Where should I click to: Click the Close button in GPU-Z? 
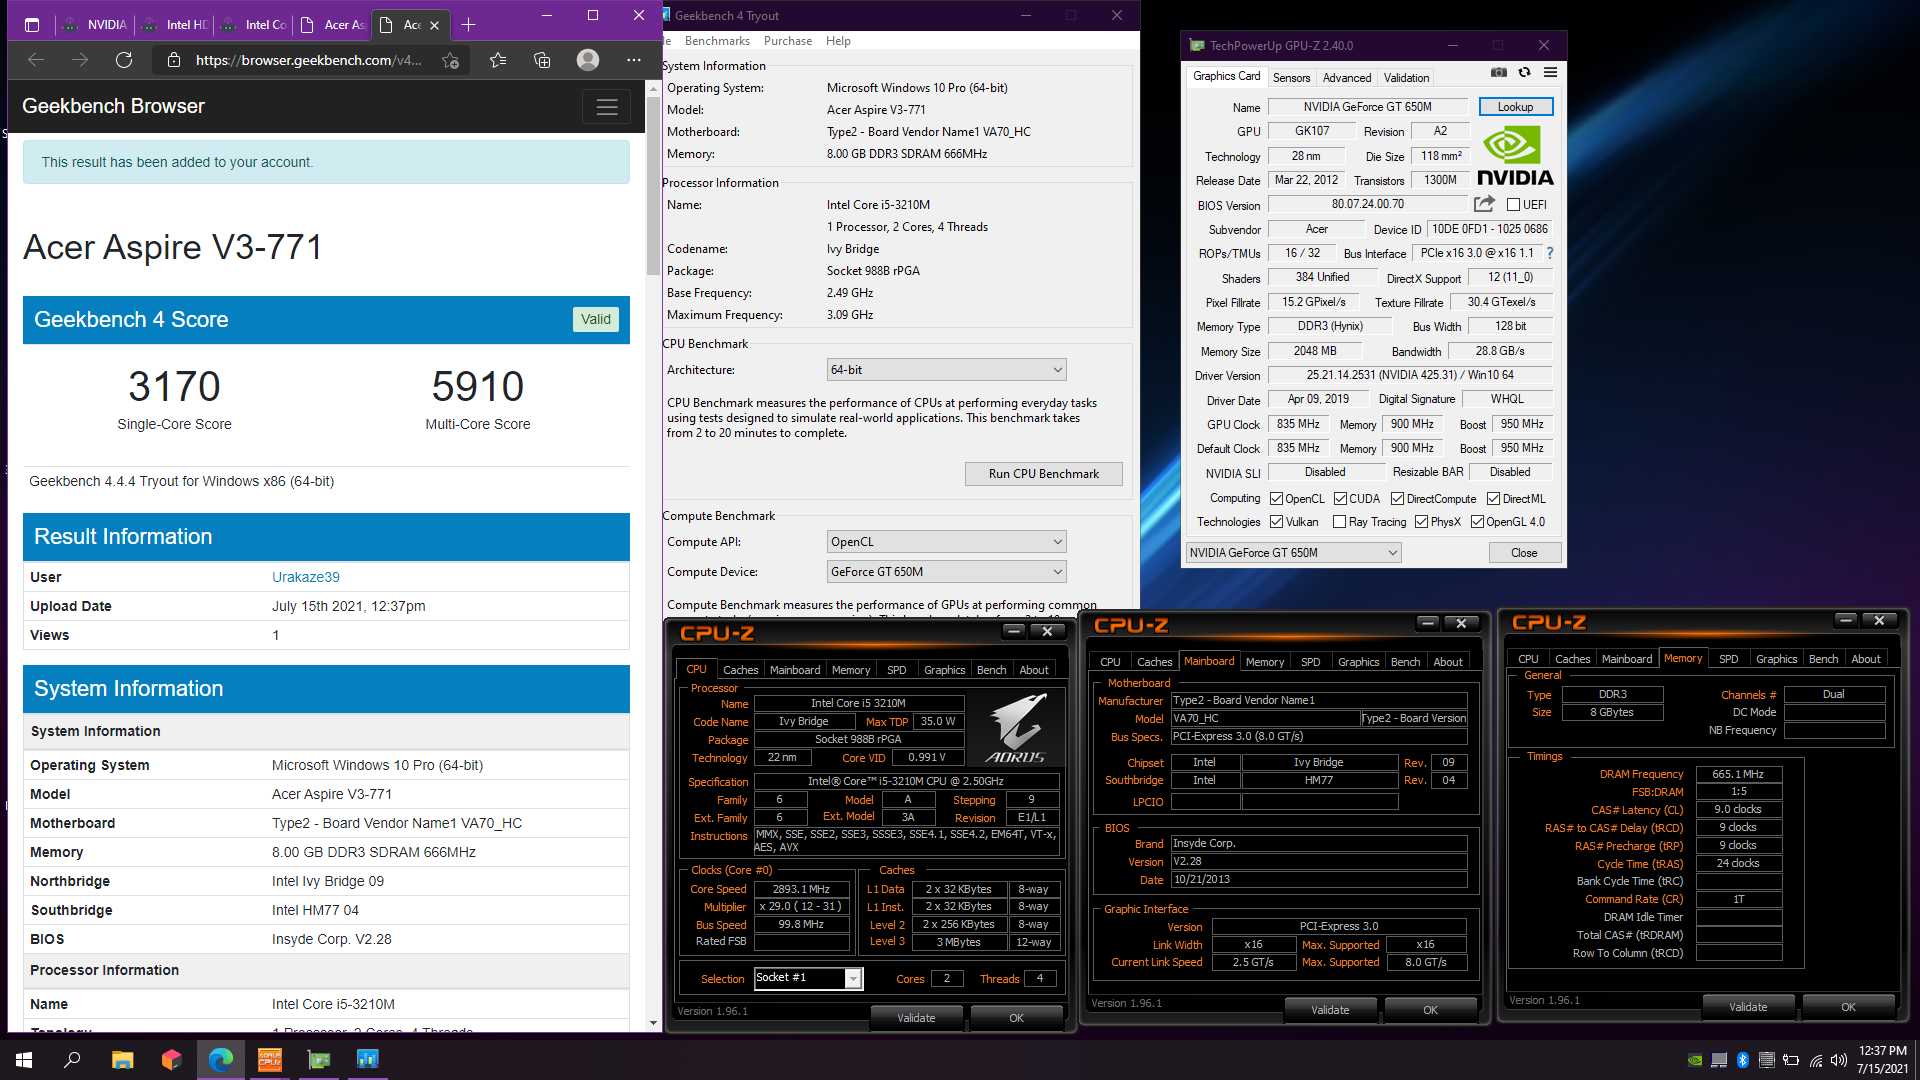tap(1524, 553)
